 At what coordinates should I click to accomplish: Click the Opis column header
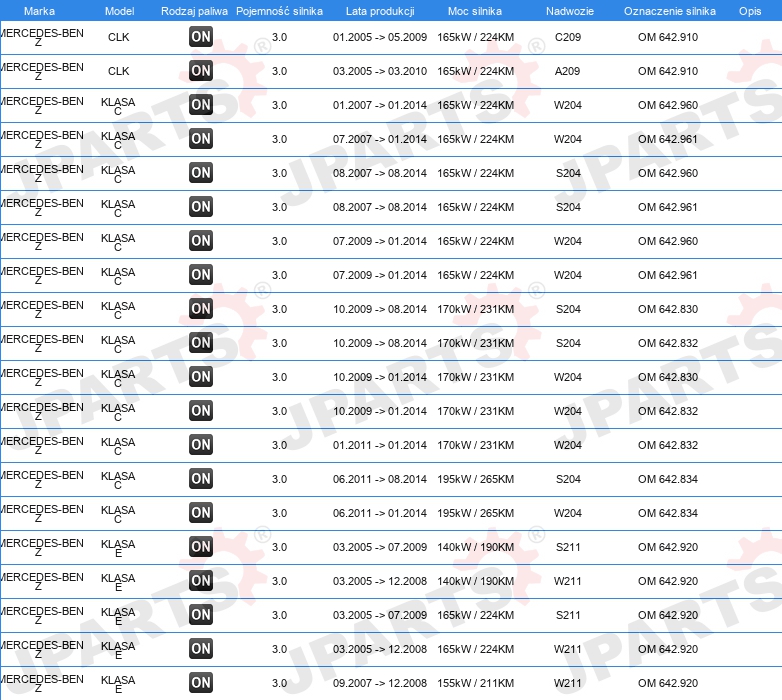tap(750, 11)
